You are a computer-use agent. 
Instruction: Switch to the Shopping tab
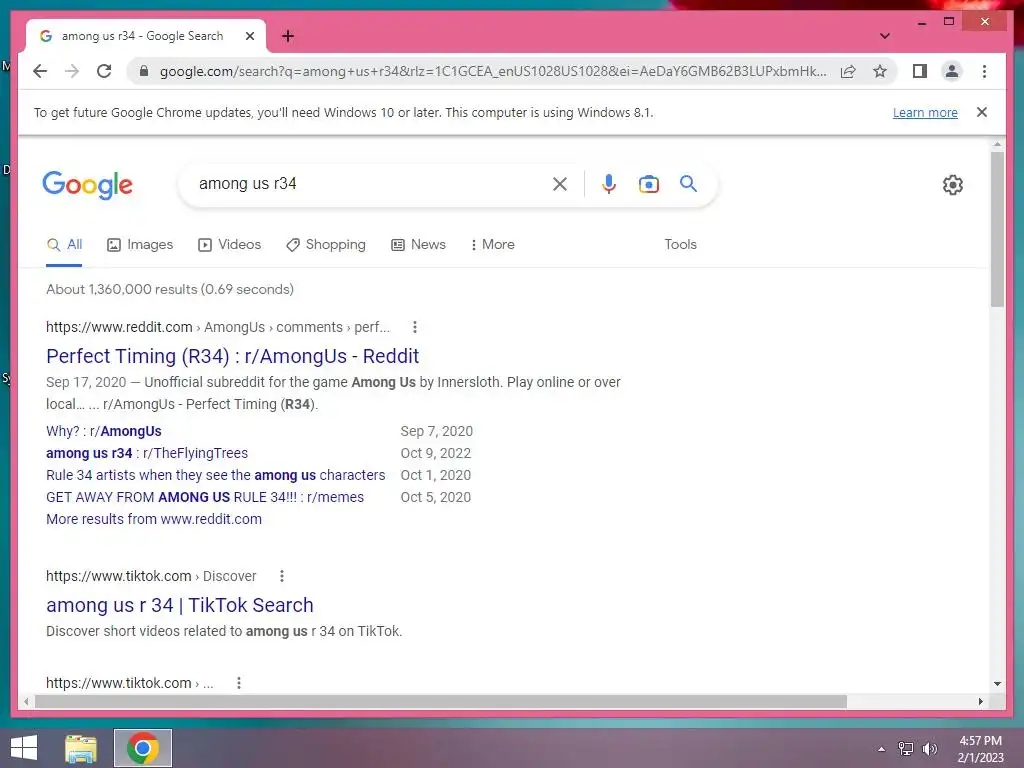tap(325, 245)
